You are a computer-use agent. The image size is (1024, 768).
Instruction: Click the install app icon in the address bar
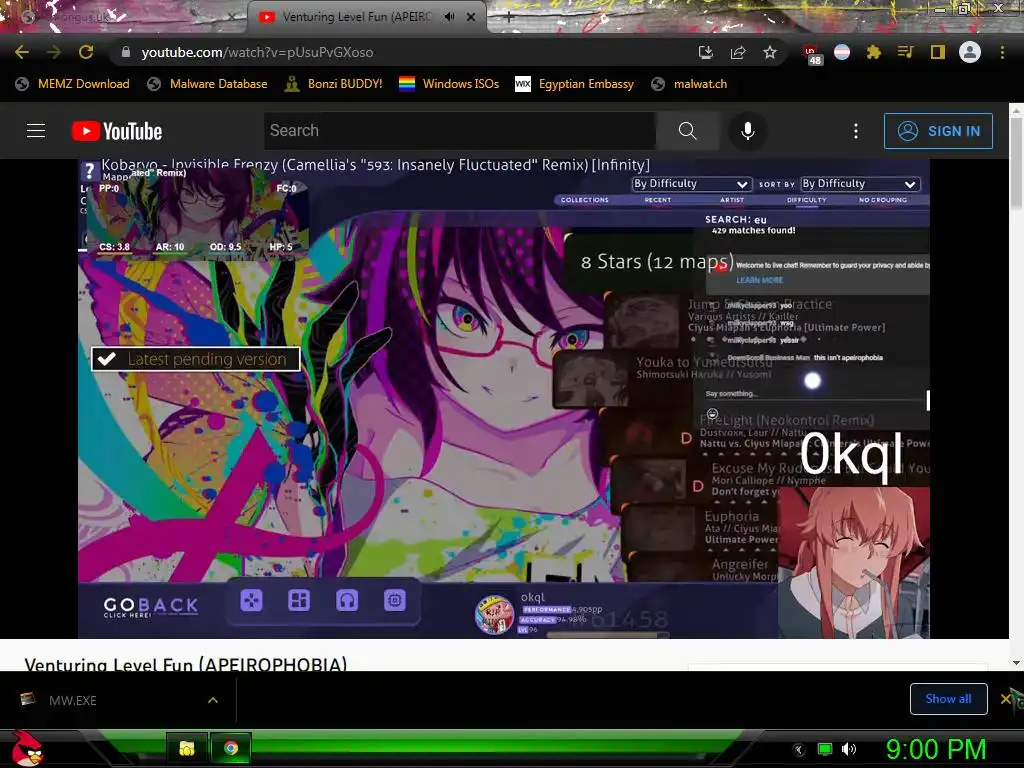coord(705,52)
